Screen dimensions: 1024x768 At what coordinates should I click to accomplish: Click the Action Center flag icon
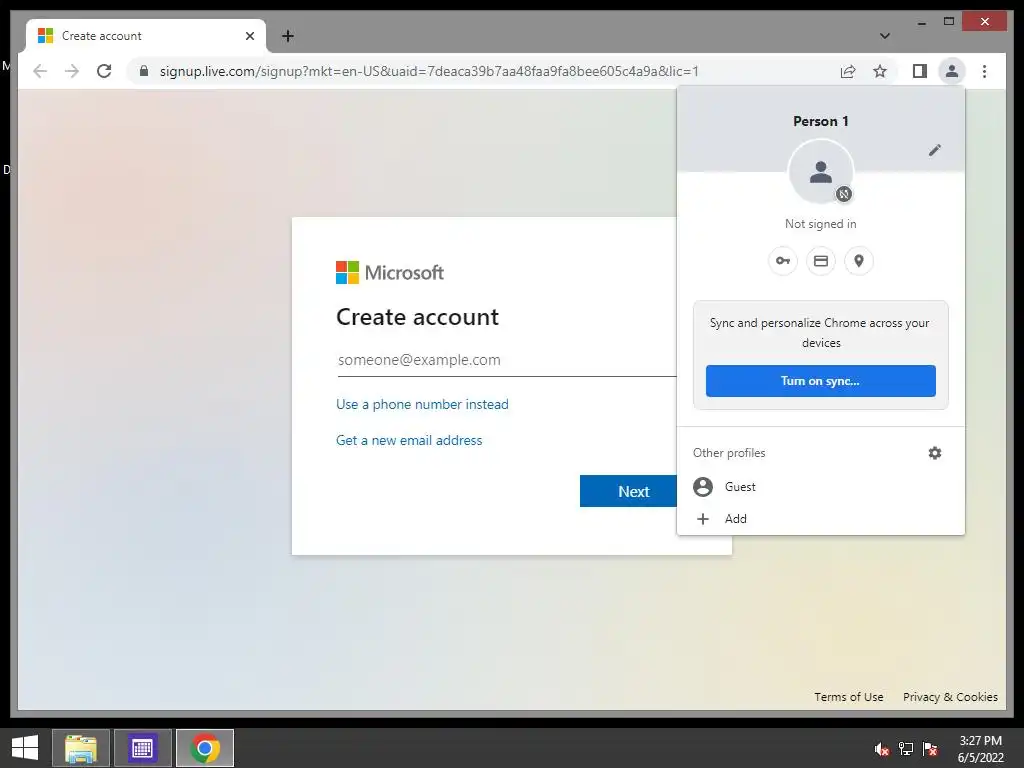tap(930, 749)
